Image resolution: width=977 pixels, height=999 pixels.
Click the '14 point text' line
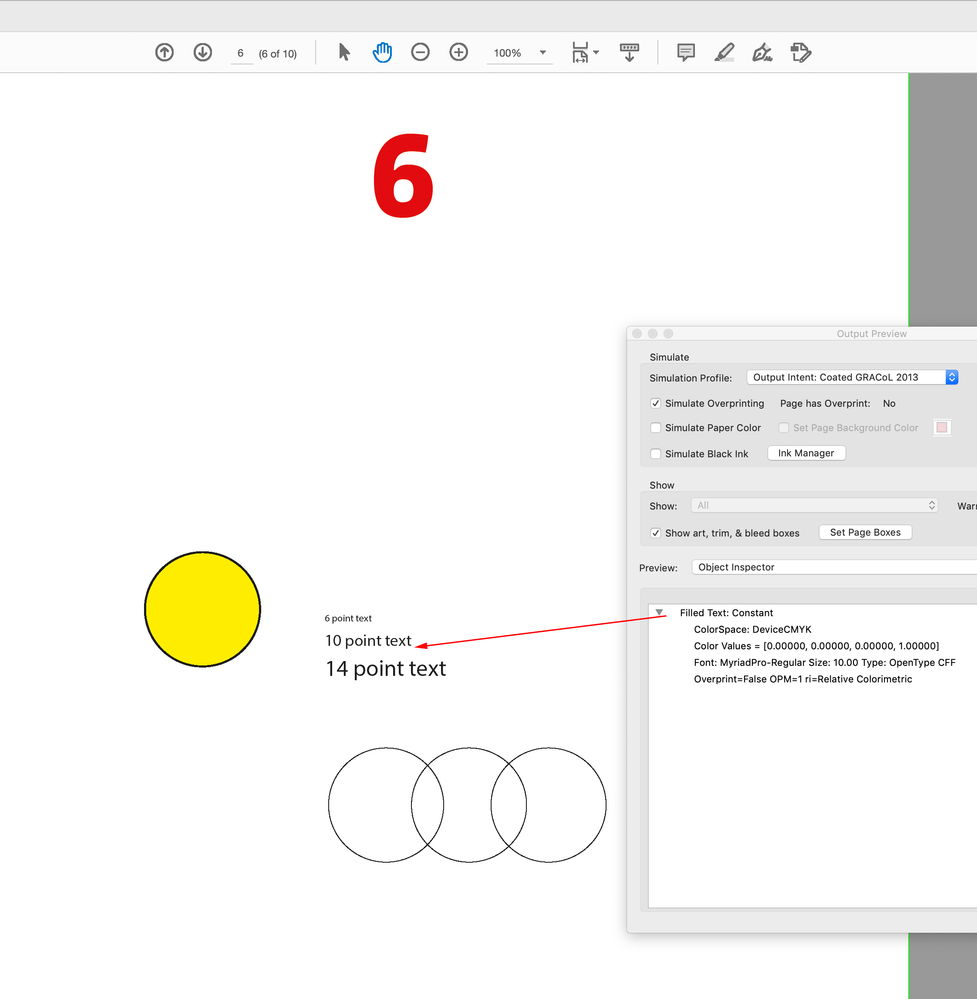click(386, 669)
